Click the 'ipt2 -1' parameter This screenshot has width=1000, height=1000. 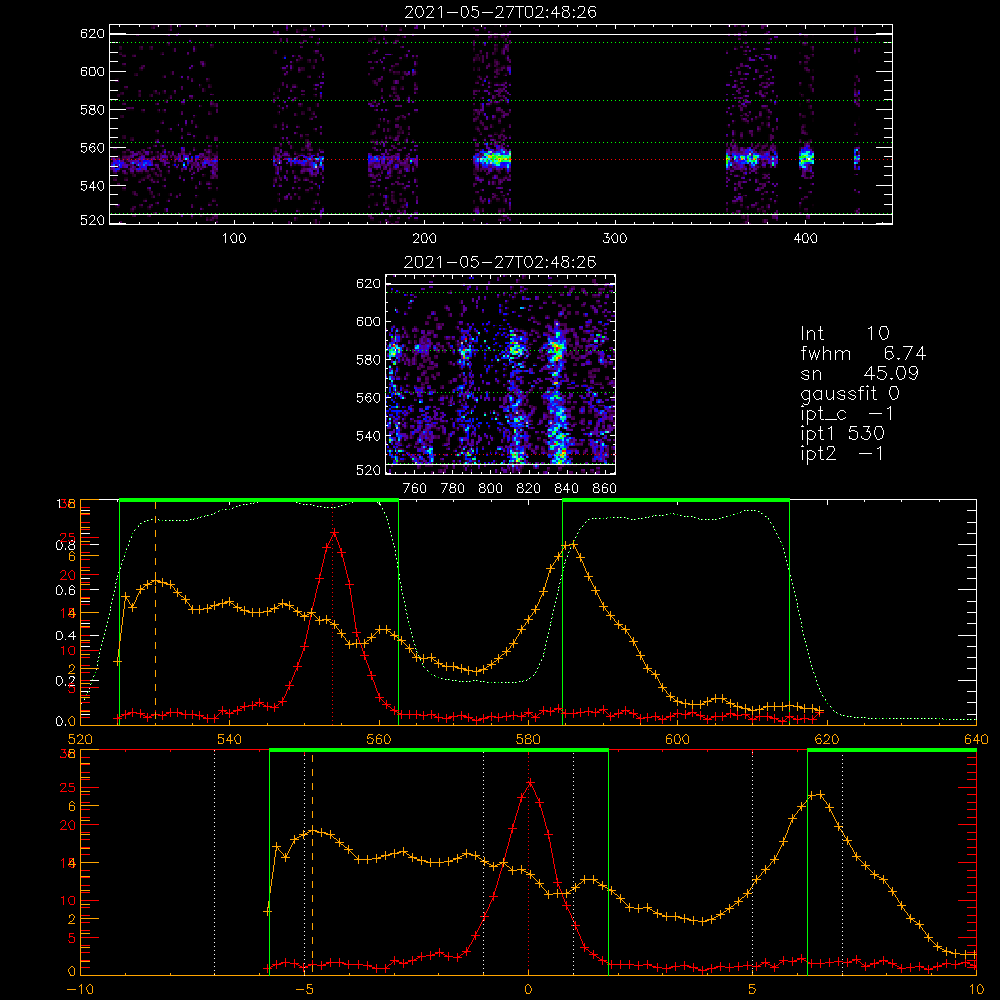pos(842,453)
